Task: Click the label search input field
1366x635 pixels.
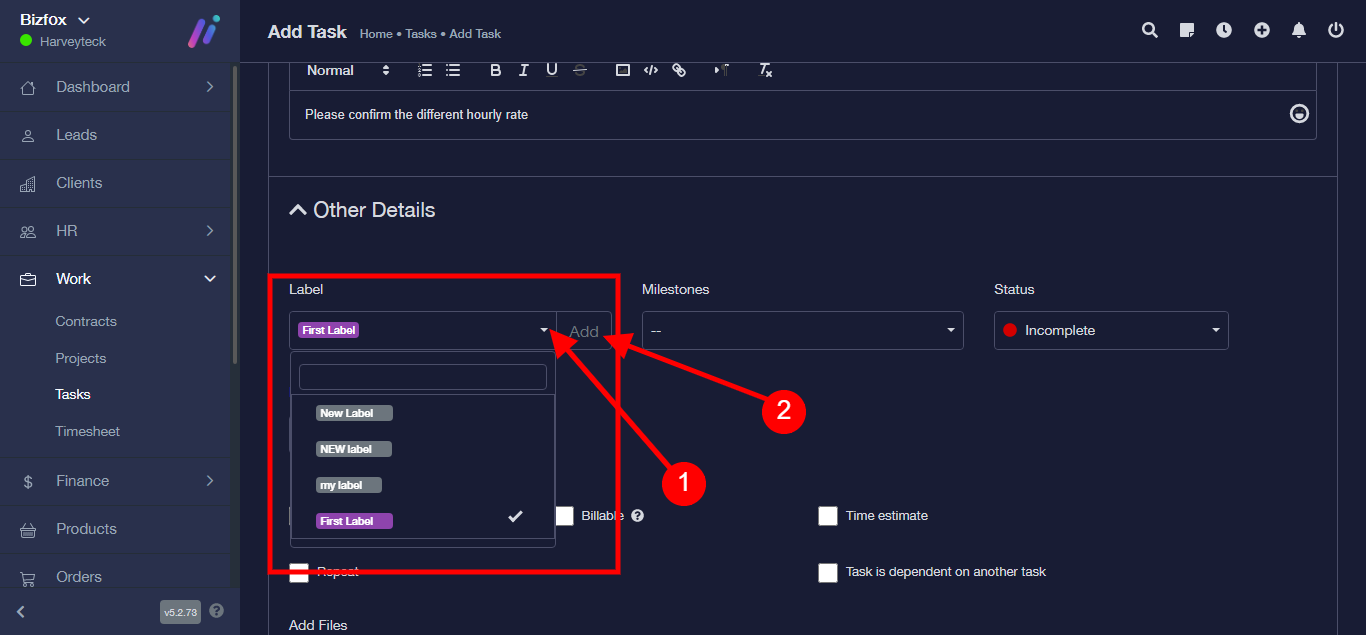Action: [423, 377]
